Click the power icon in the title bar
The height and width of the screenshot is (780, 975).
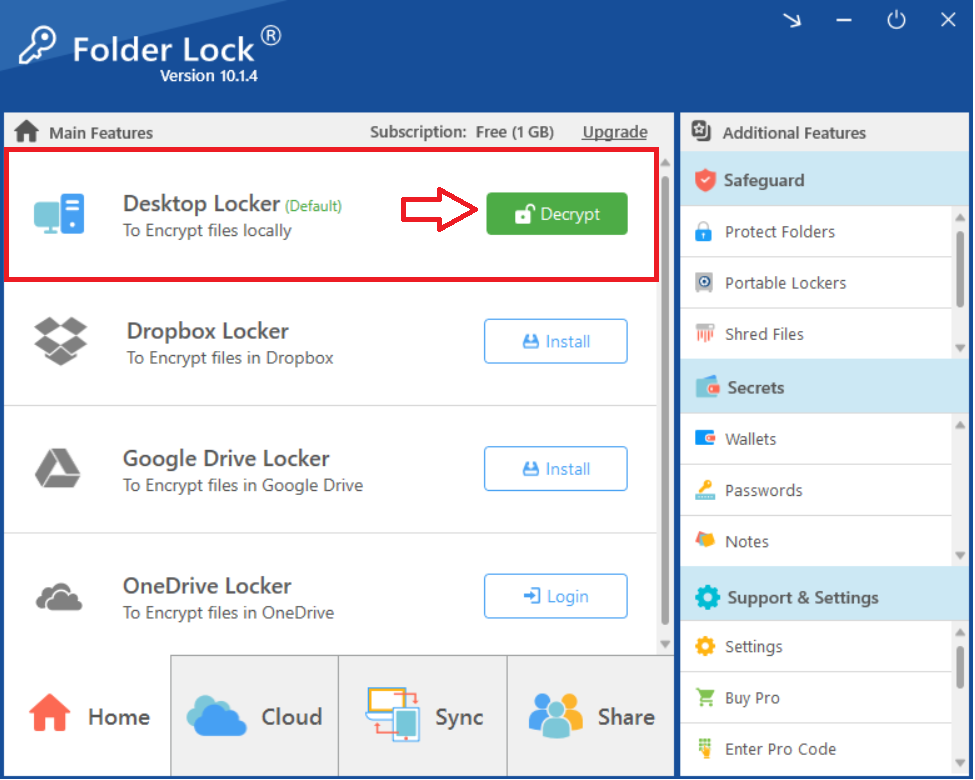tap(896, 20)
